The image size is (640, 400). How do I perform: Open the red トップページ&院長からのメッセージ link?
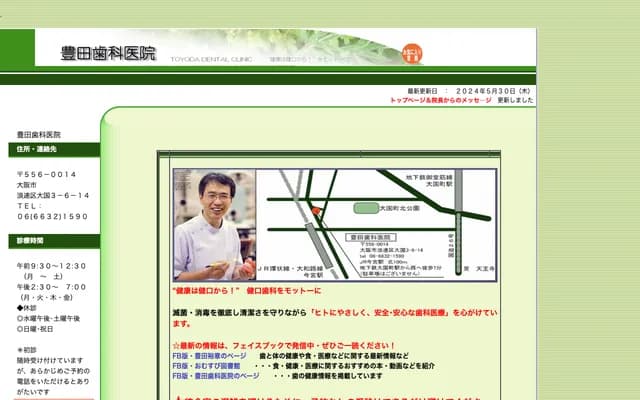point(441,100)
